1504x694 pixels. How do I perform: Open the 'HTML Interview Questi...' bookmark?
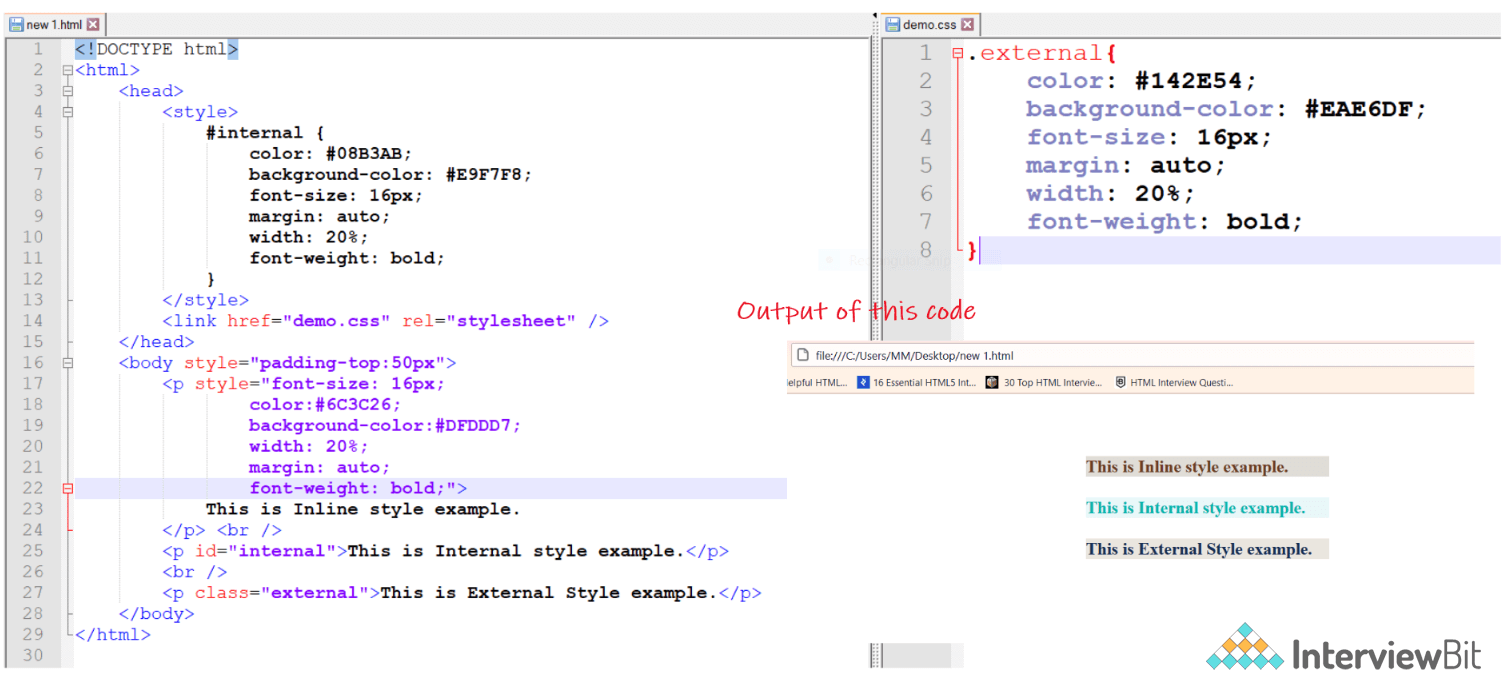click(x=1174, y=382)
